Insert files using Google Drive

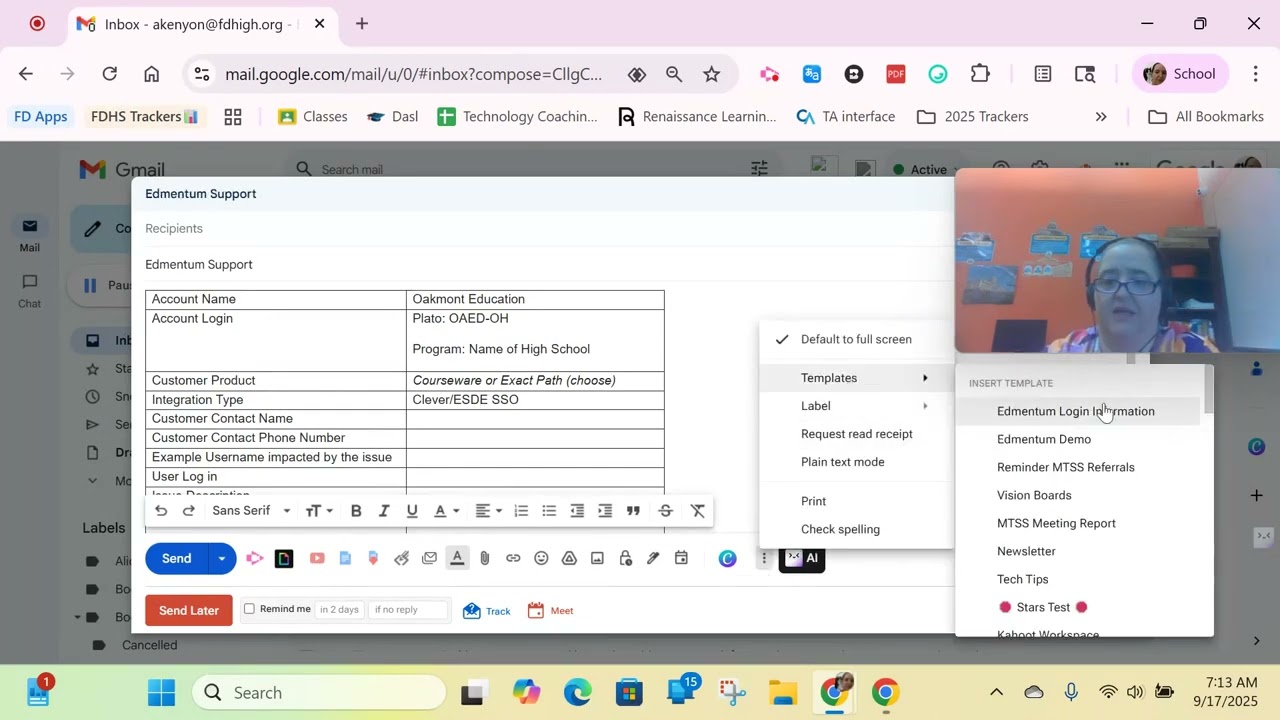click(x=569, y=558)
